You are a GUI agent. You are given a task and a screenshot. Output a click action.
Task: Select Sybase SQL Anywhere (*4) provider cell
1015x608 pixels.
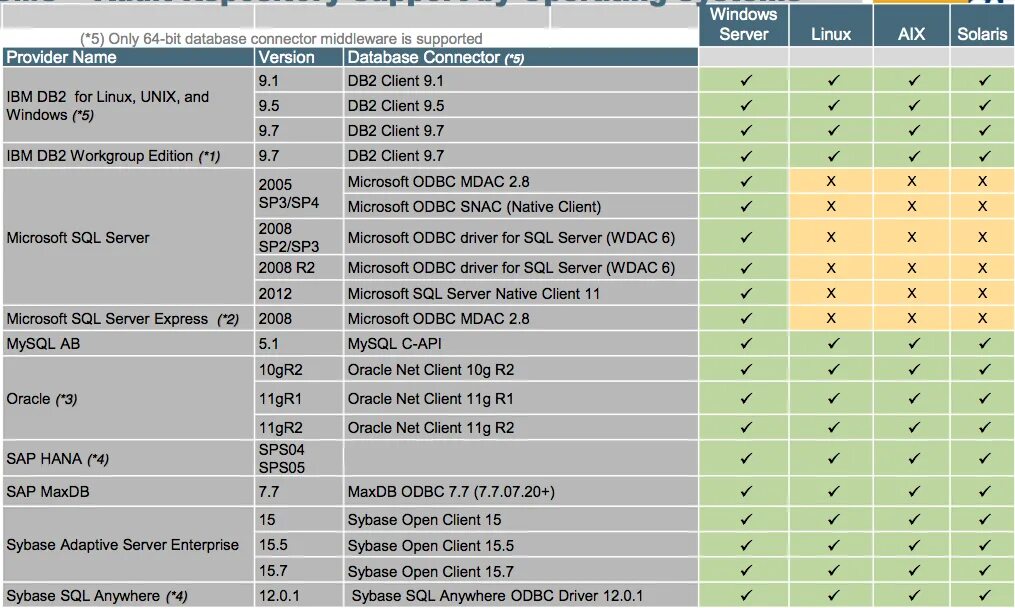pos(128,596)
